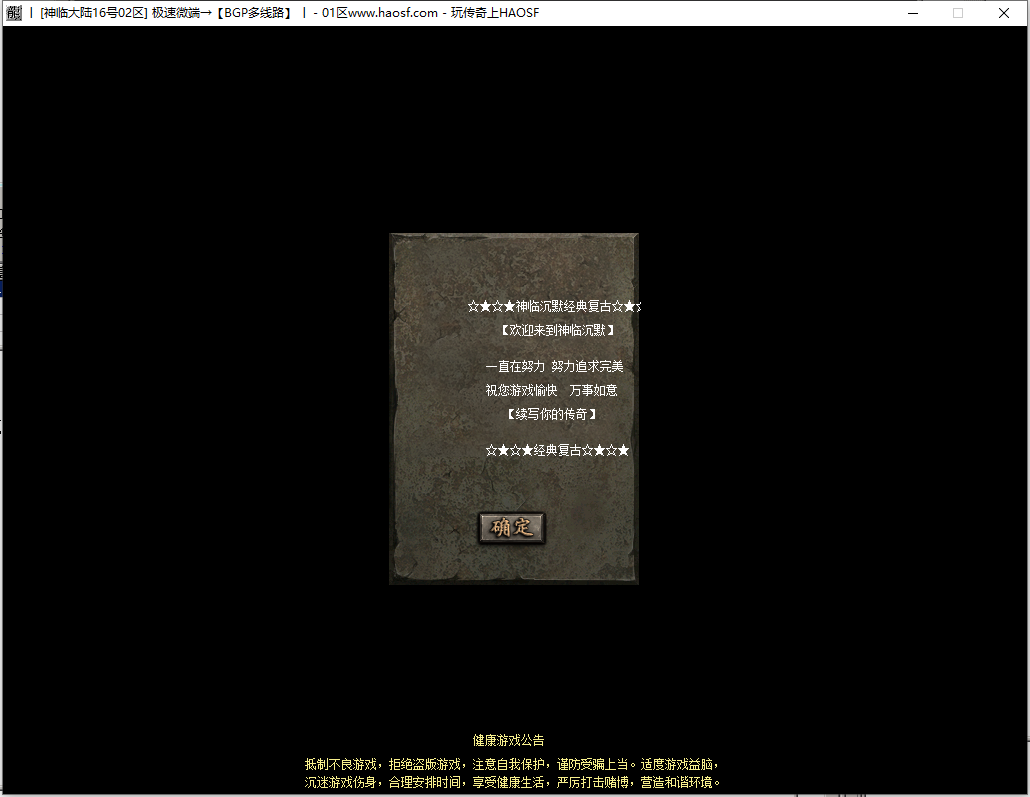Click the 确定 confirm button

click(x=512, y=528)
